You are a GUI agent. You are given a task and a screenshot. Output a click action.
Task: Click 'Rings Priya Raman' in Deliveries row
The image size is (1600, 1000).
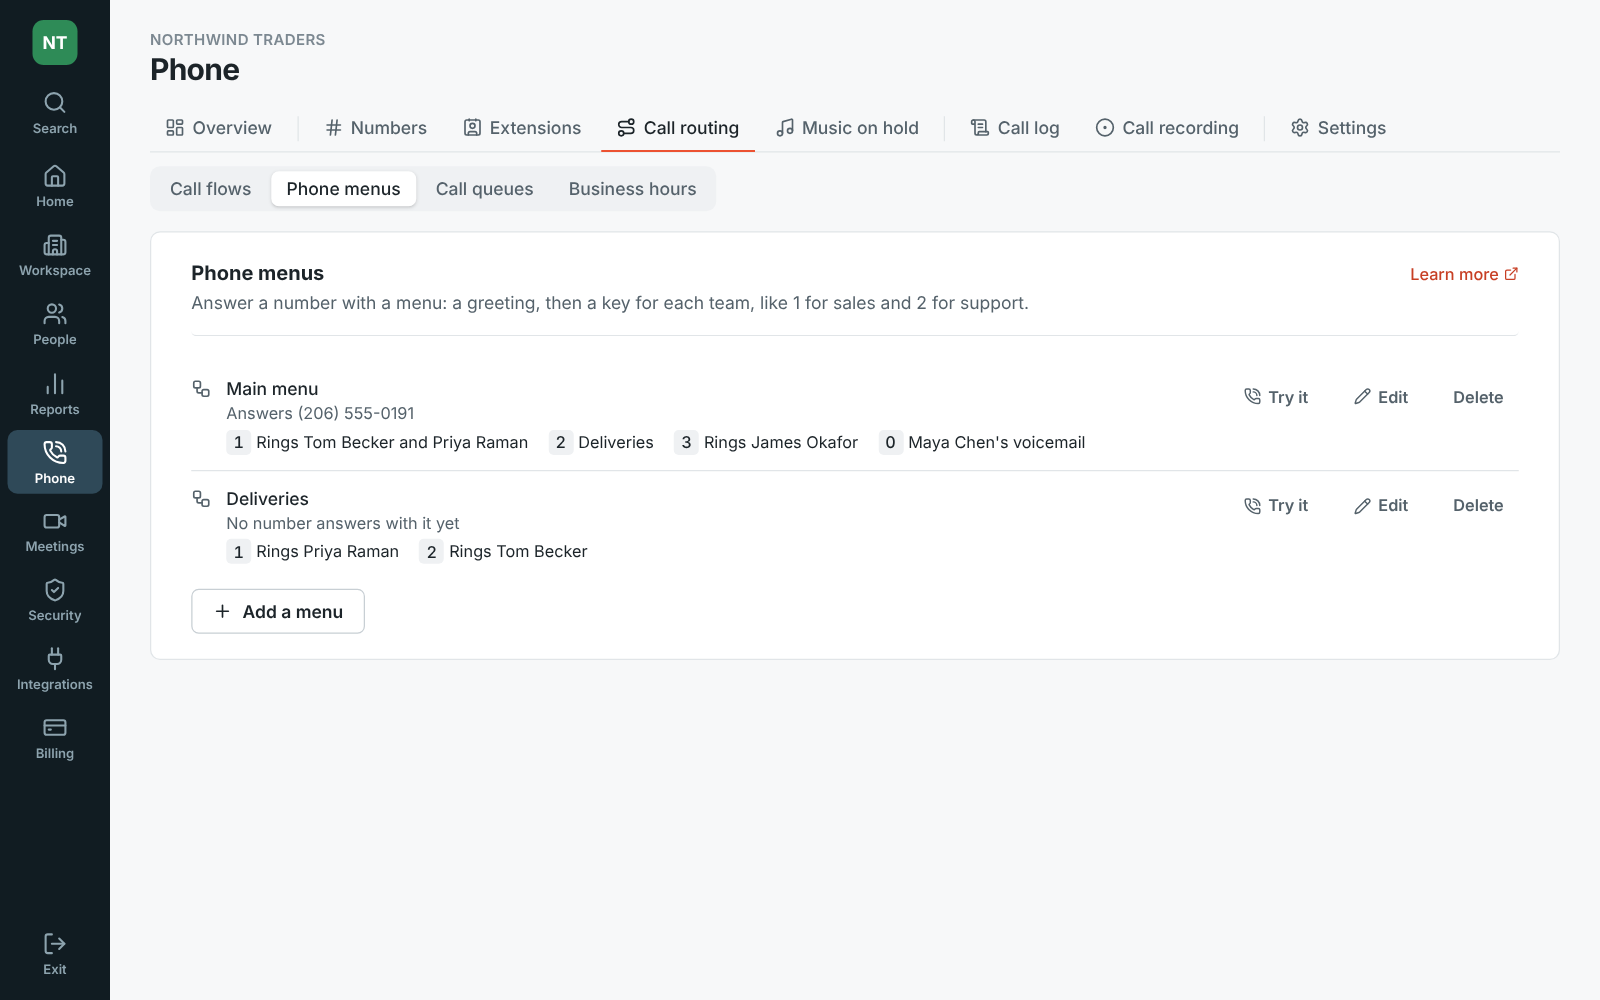coord(327,552)
